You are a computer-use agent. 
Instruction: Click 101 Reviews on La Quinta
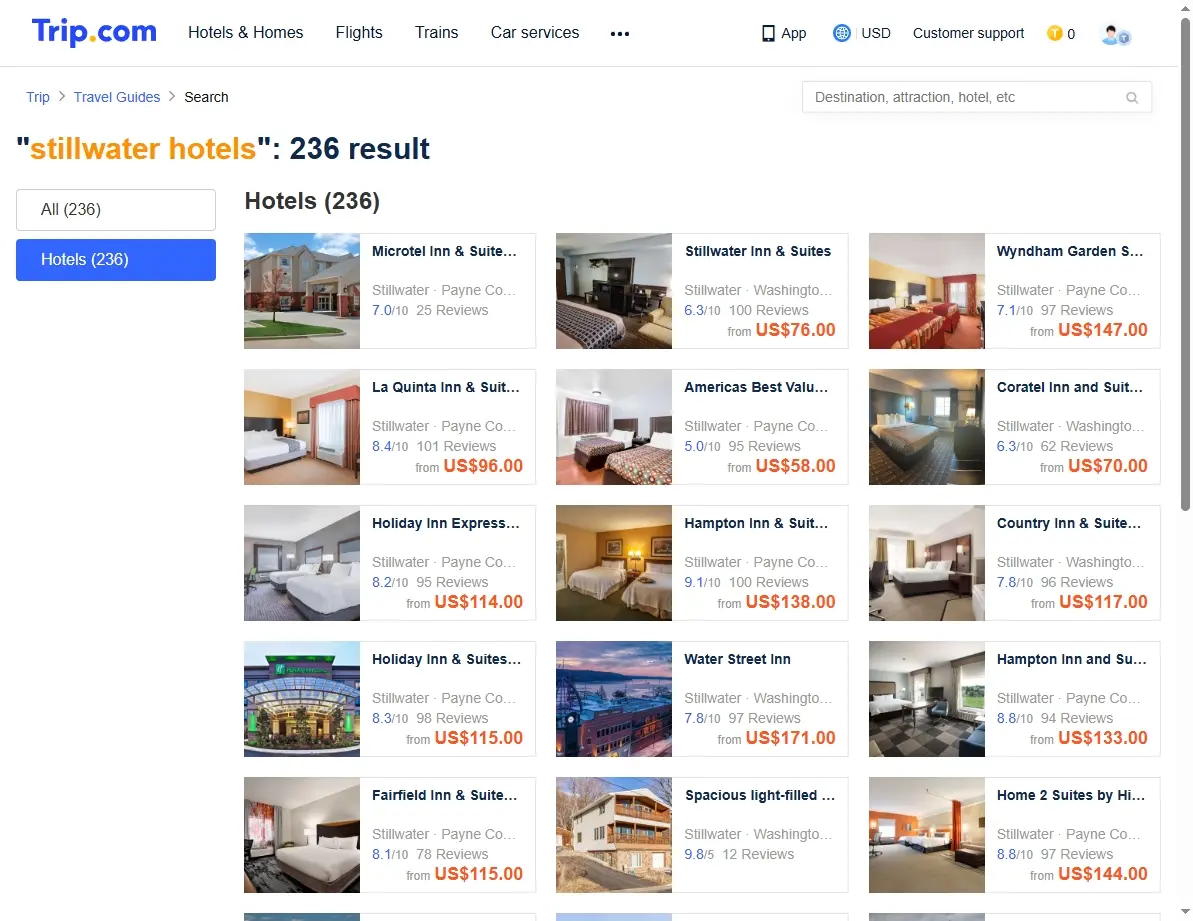coord(457,446)
